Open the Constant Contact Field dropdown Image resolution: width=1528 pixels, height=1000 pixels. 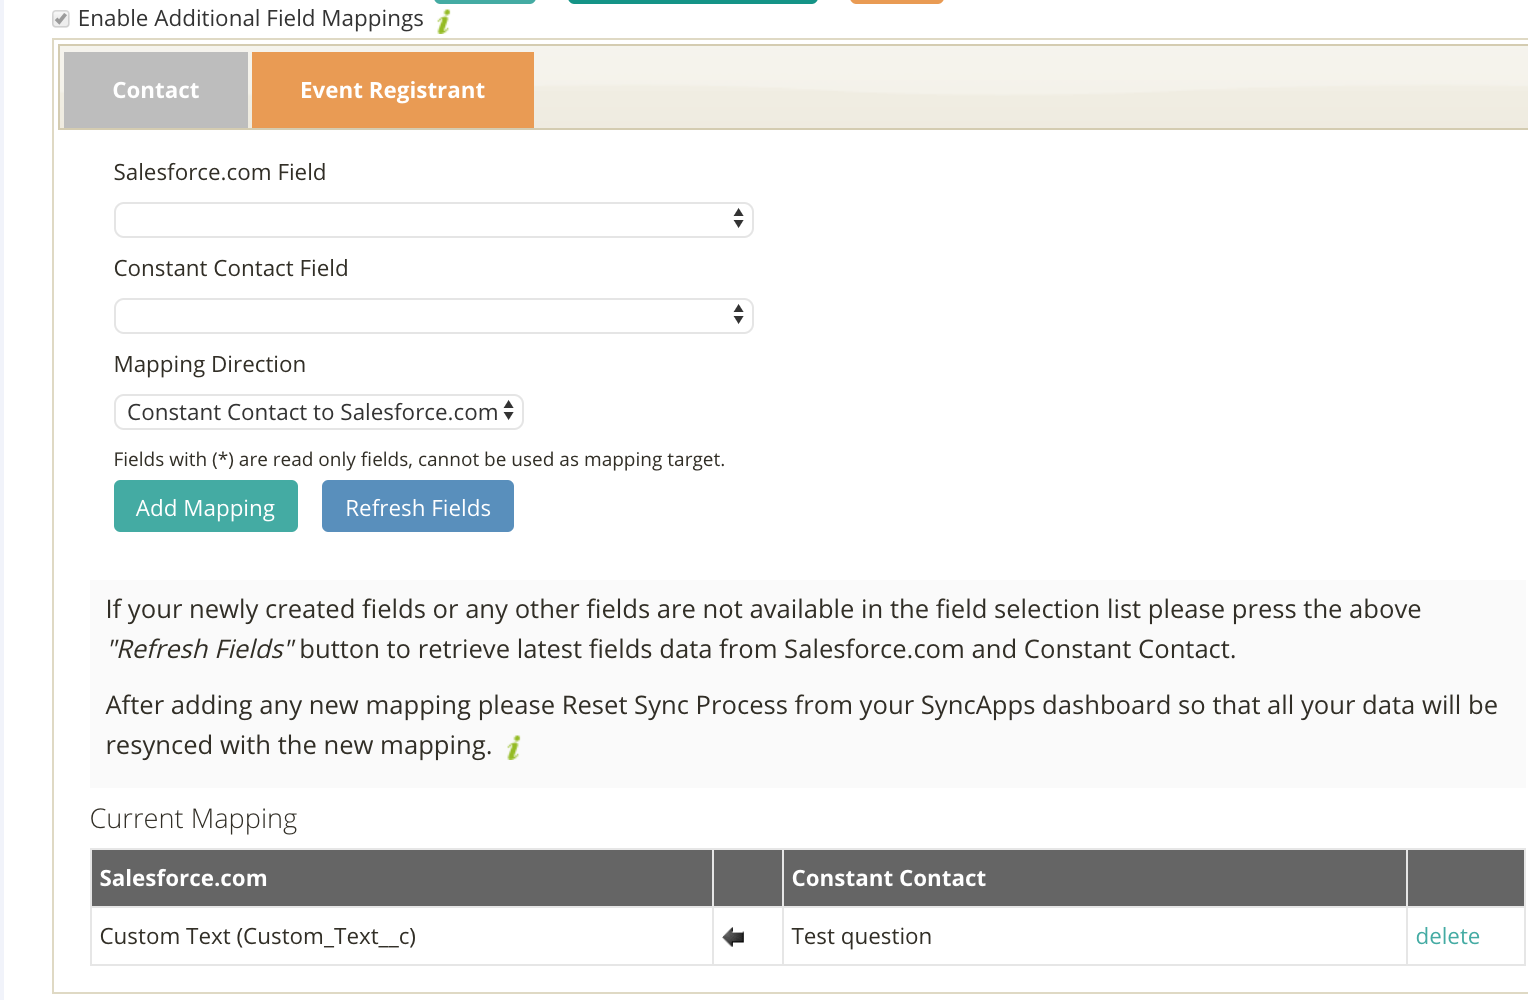point(433,316)
